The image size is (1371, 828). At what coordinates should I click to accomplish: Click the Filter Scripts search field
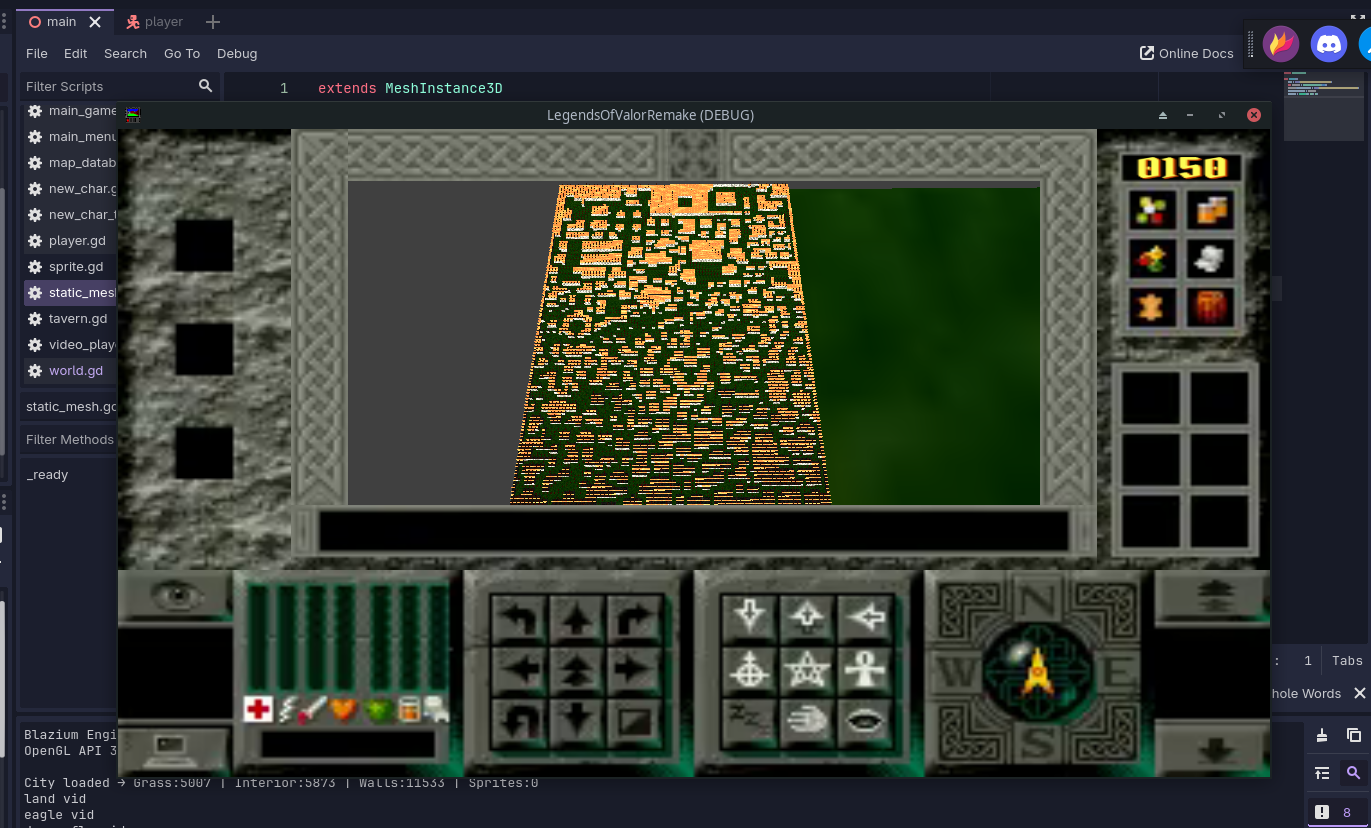pyautogui.click(x=110, y=86)
